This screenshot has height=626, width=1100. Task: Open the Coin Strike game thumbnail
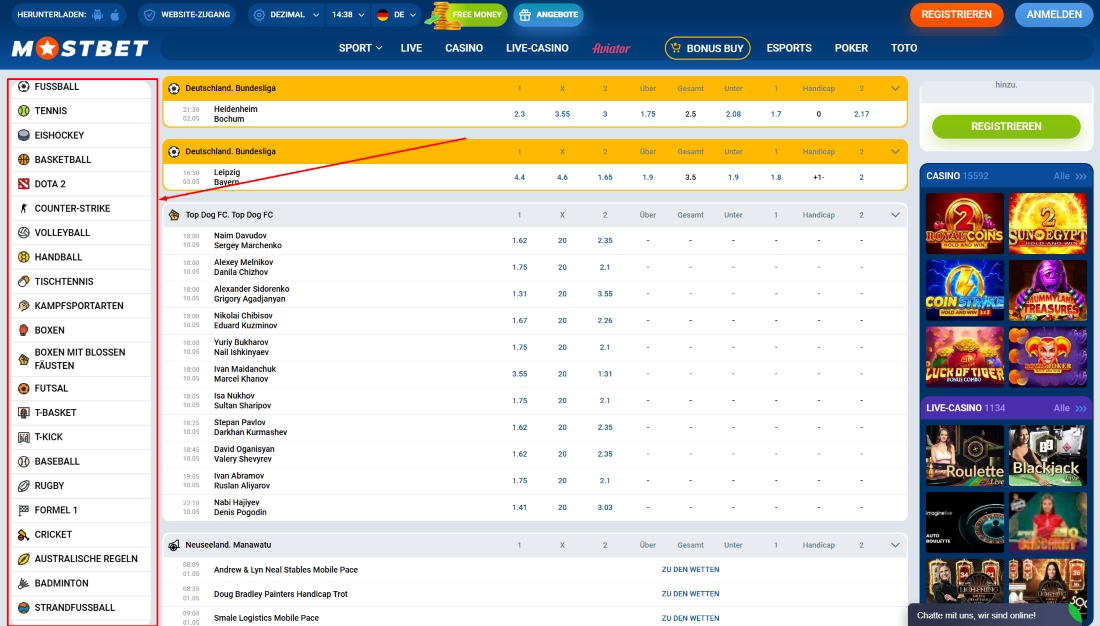click(x=965, y=291)
